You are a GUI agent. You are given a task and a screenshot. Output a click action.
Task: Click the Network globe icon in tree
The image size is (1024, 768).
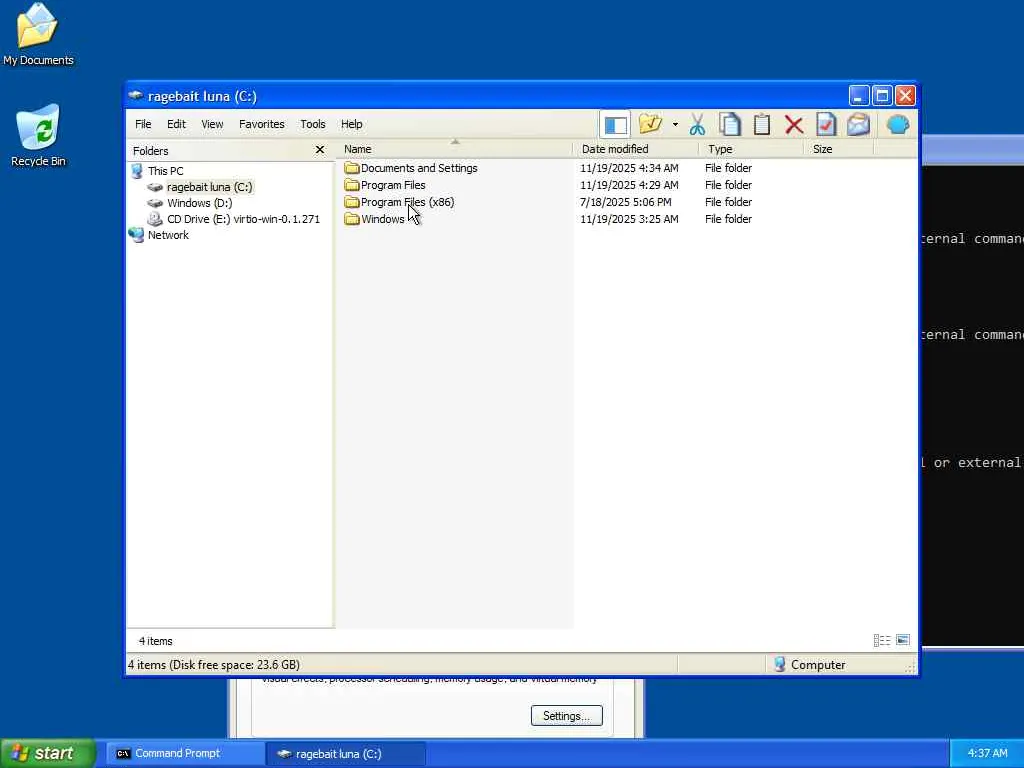pos(136,235)
